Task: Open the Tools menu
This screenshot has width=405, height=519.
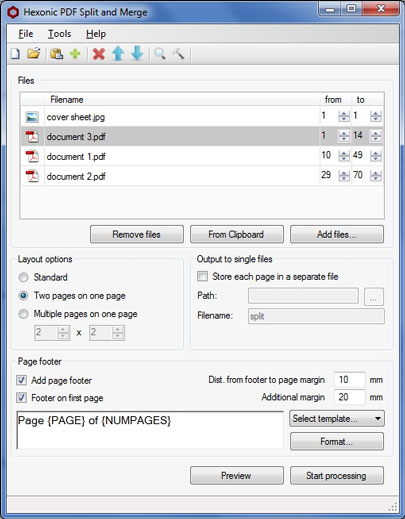Action: 59,34
